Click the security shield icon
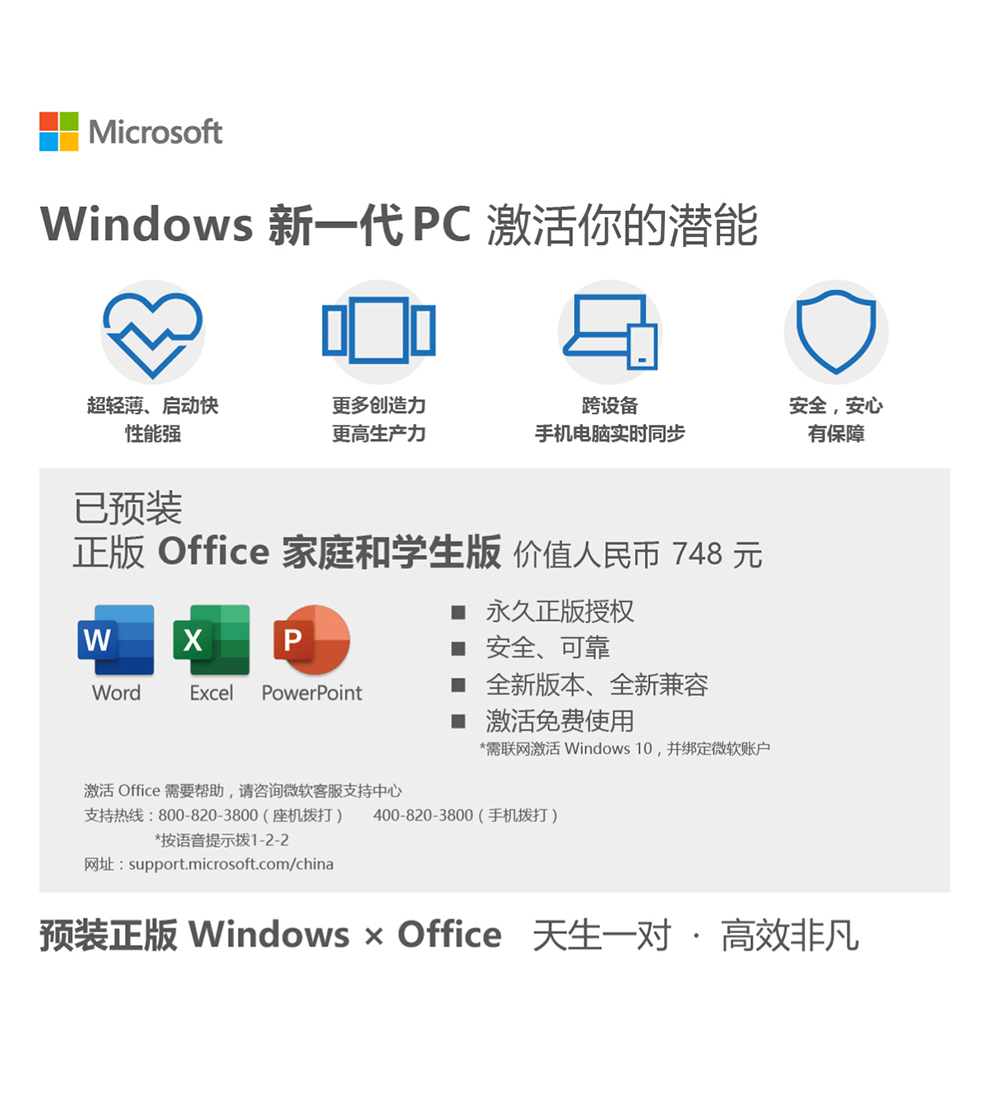This screenshot has height=1103, width=990. 836,332
